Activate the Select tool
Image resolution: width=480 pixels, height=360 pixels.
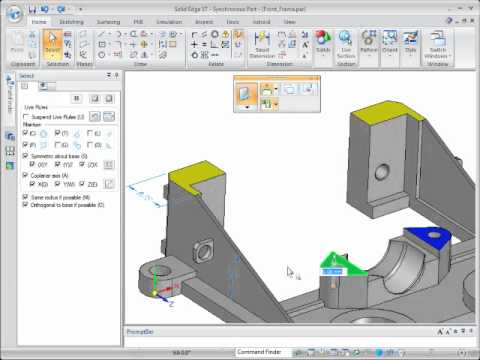pos(53,44)
